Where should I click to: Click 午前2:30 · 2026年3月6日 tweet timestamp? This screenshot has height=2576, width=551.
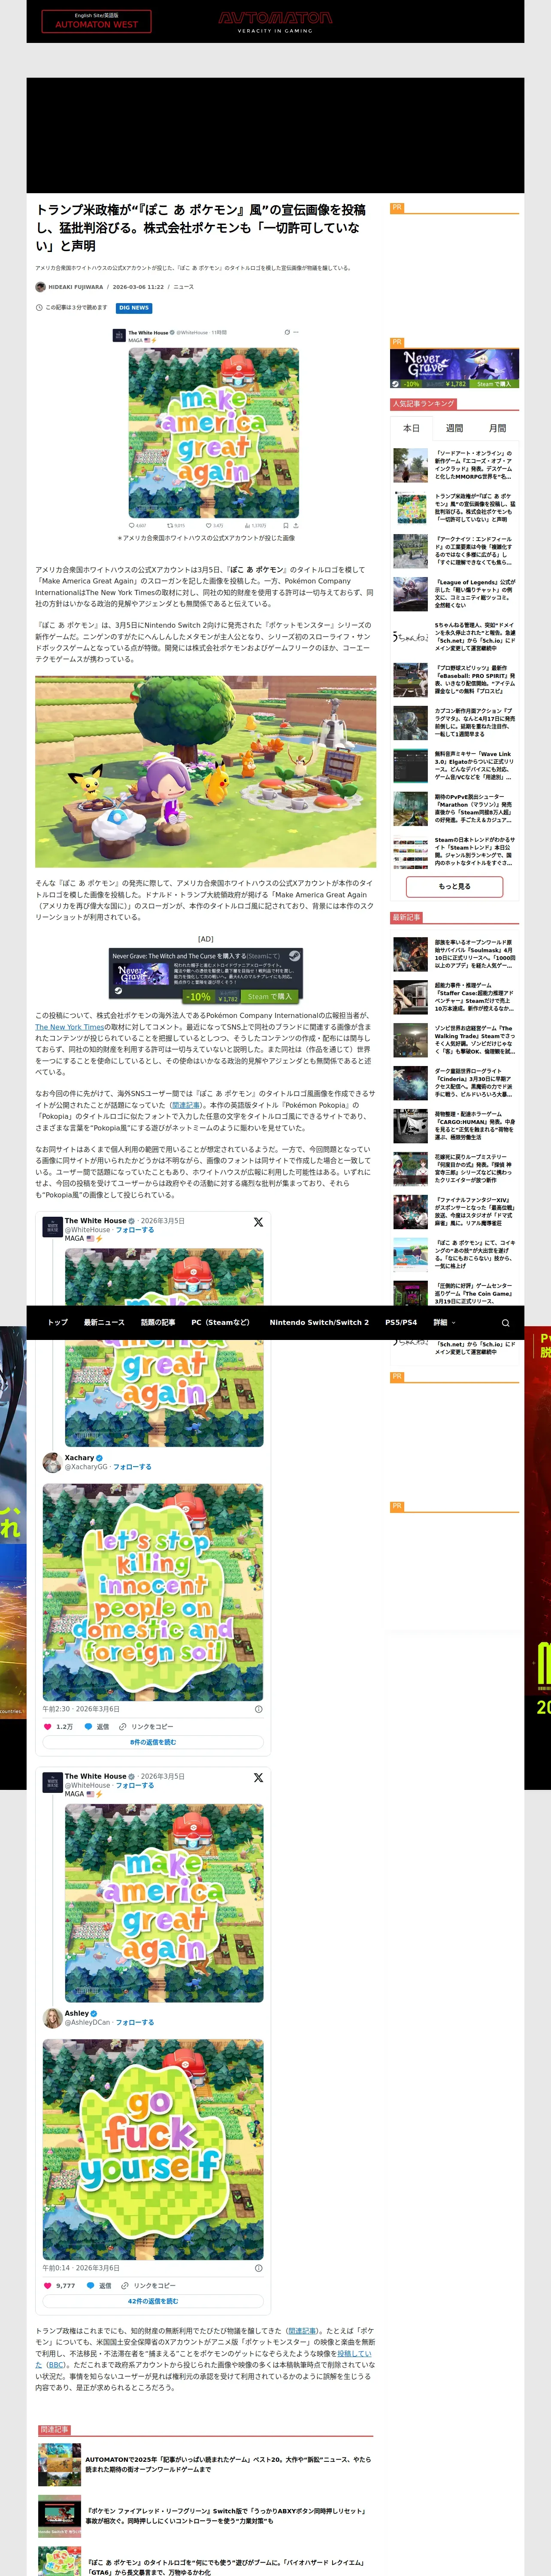click(x=81, y=1709)
